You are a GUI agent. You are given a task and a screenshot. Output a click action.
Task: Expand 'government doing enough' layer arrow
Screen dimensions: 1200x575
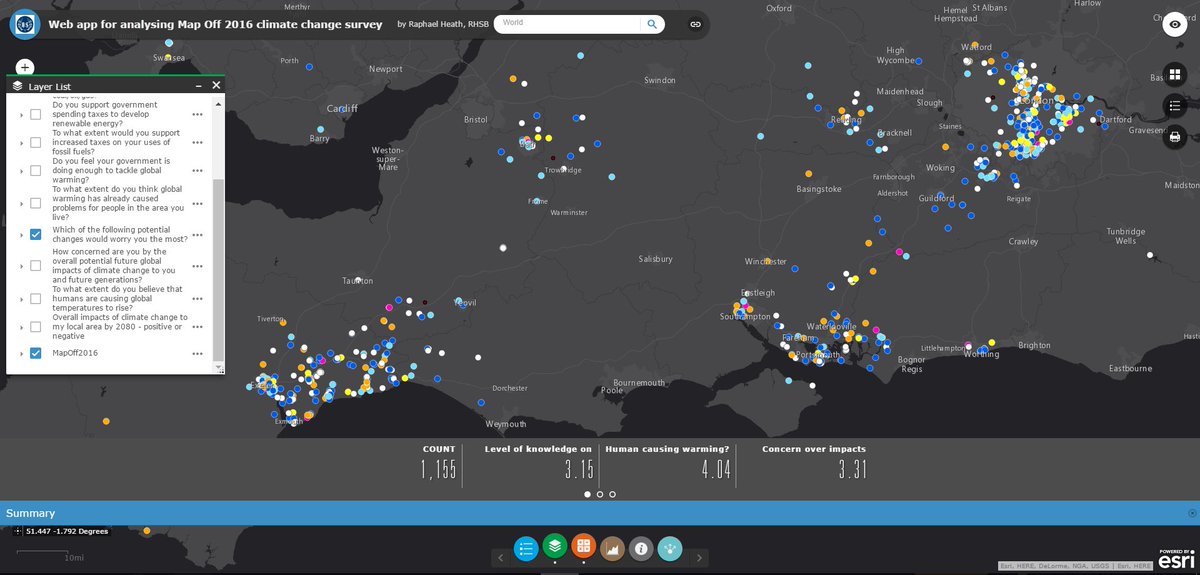(21, 171)
